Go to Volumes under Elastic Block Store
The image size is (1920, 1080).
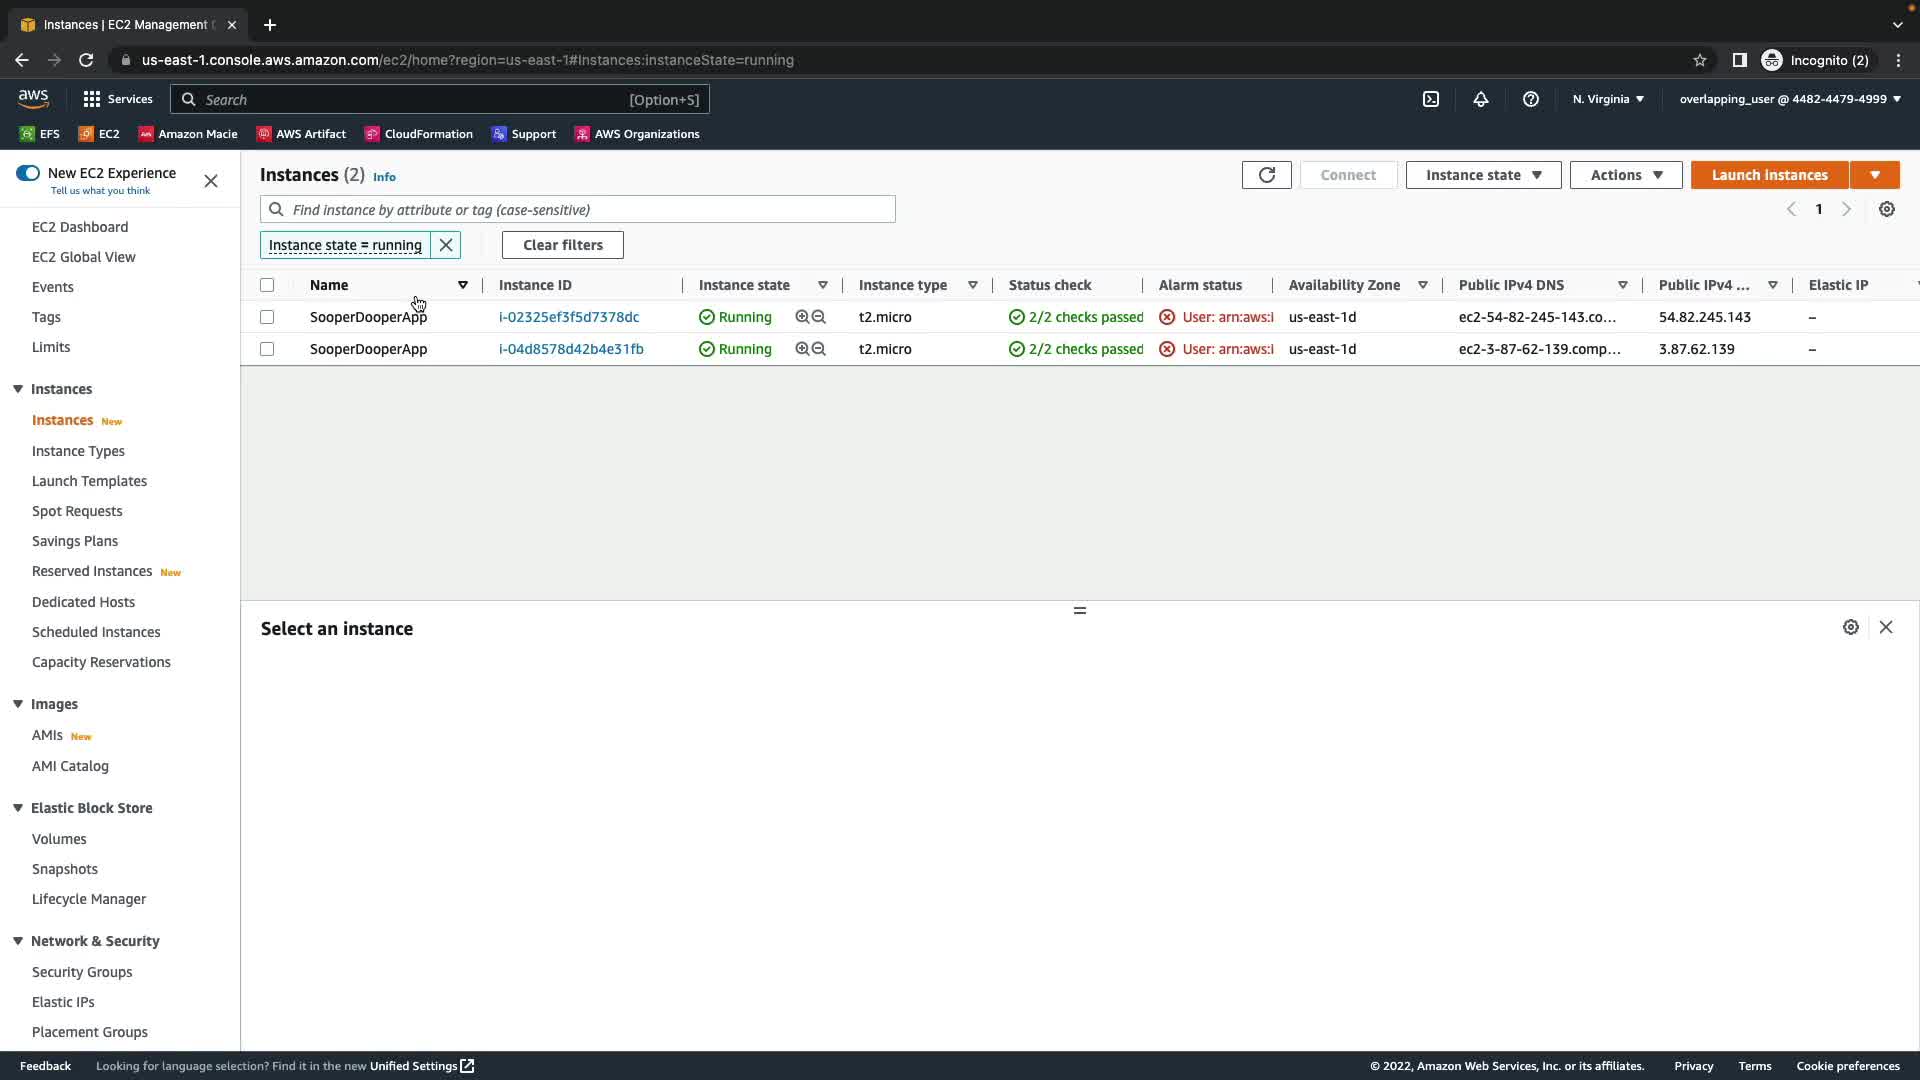pos(59,839)
